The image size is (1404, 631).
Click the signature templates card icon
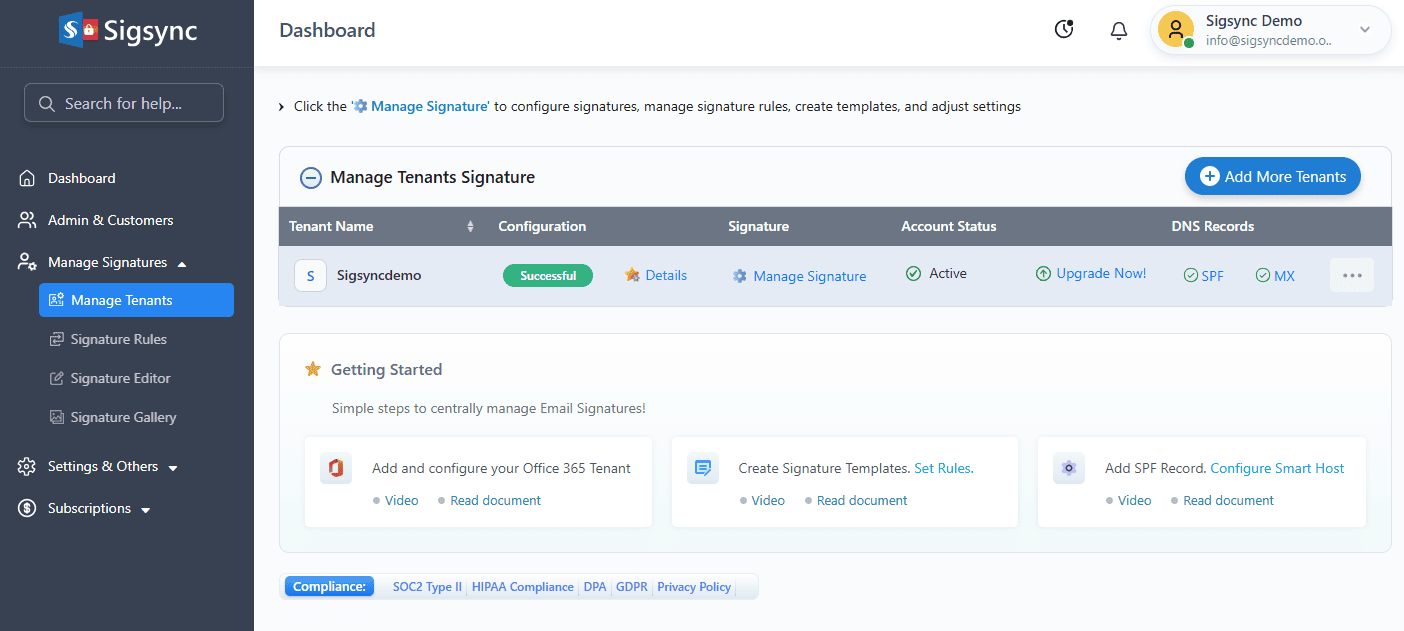703,468
